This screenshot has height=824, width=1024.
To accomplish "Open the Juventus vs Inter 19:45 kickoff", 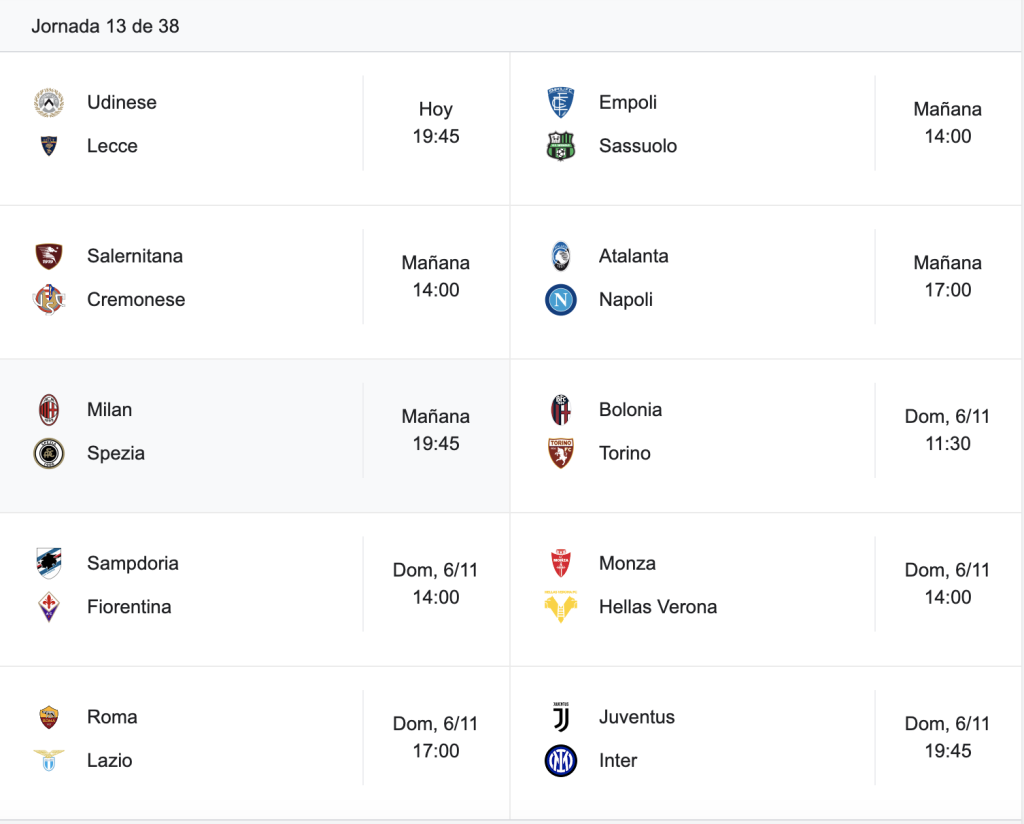I will (948, 737).
